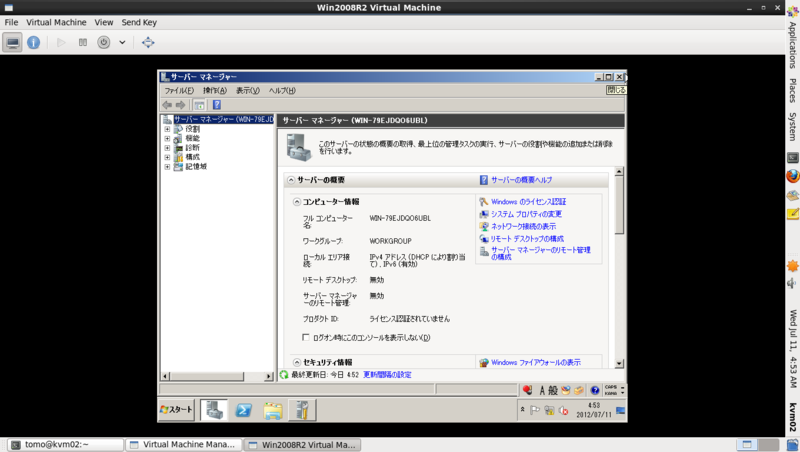Click Windows のライセンス認証 link
The height and width of the screenshot is (452, 800).
529,202
